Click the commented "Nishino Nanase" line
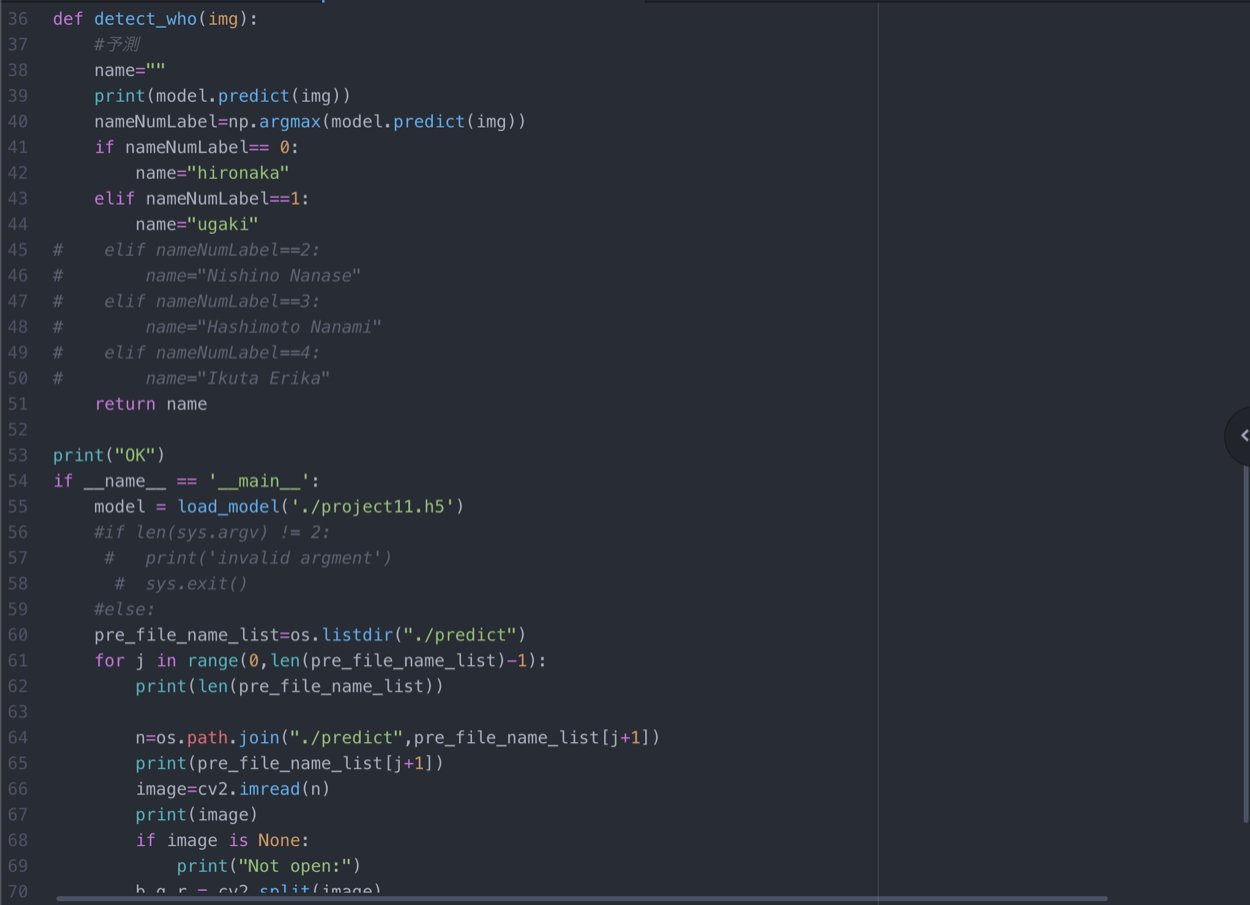Screen dimensions: 1250x905 (252, 276)
